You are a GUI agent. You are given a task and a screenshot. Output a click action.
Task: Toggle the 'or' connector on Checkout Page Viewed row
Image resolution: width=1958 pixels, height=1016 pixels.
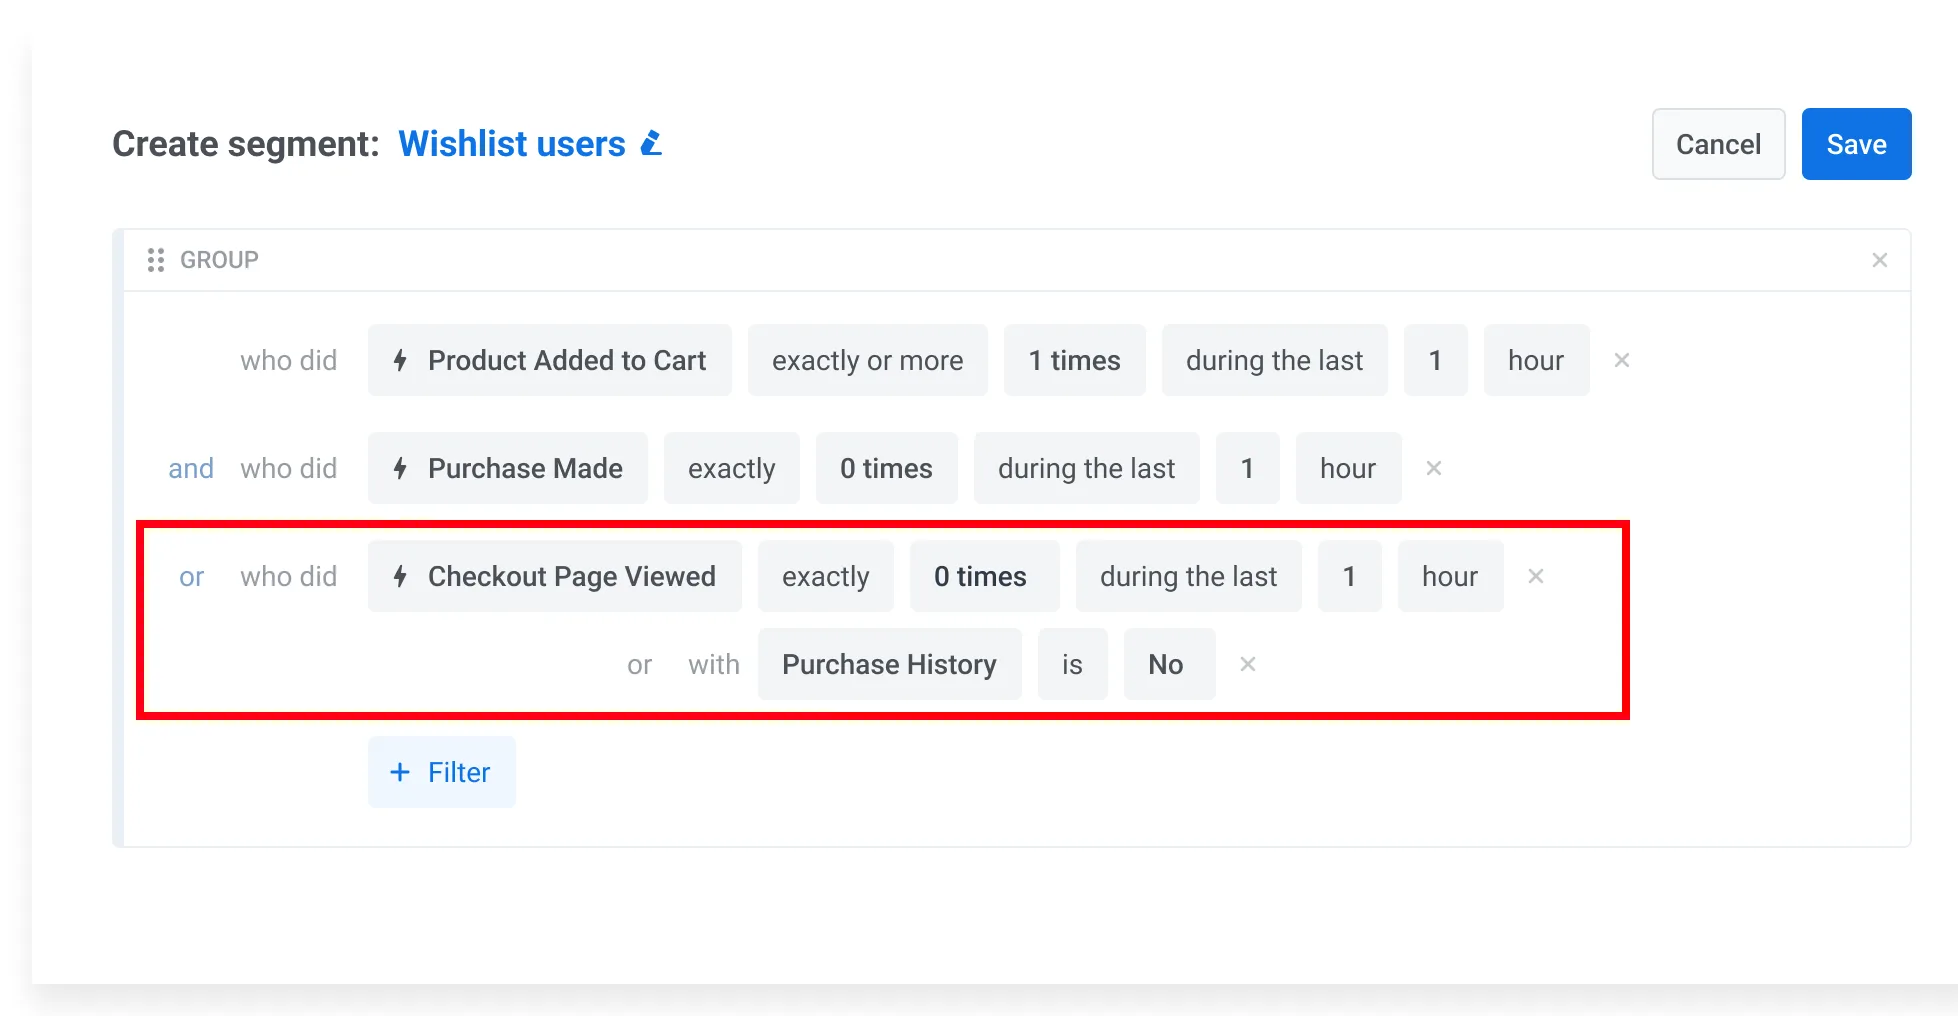191,576
